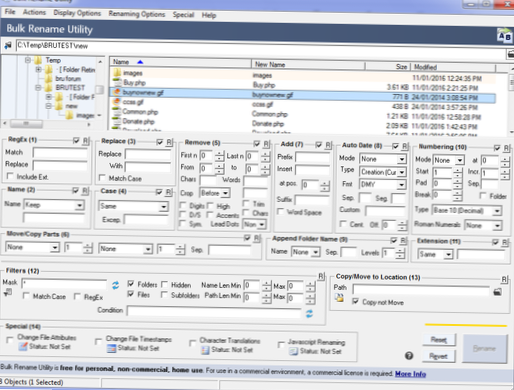514x390 pixels.
Task: Click the icon below Path label in Copy/Move
Action: click(339, 298)
